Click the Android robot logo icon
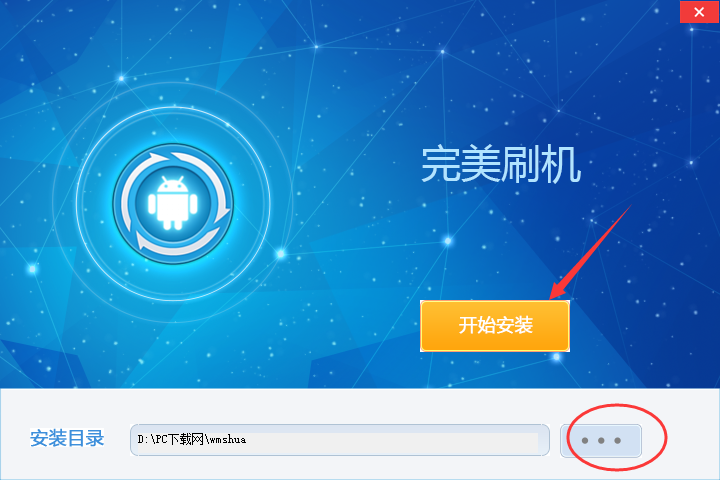720x480 pixels. tap(173, 203)
